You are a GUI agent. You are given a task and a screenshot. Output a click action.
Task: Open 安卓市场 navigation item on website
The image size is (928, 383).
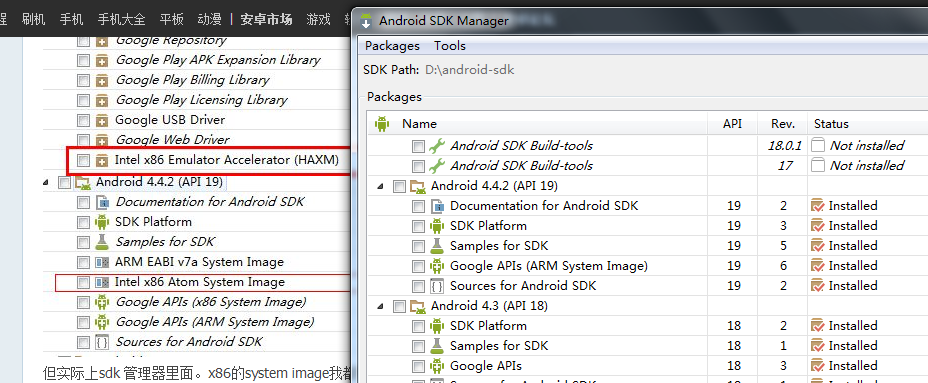click(266, 19)
